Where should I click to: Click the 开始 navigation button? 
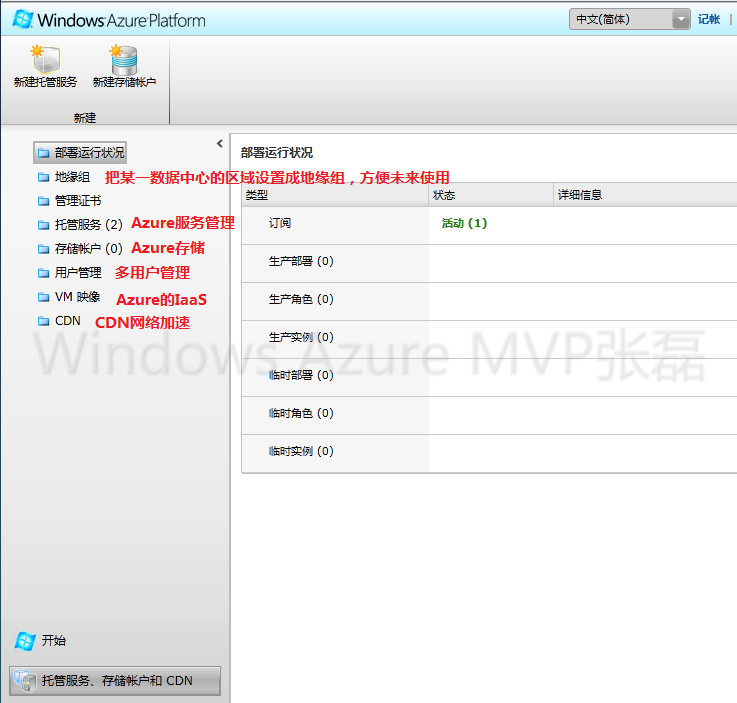pyautogui.click(x=53, y=640)
